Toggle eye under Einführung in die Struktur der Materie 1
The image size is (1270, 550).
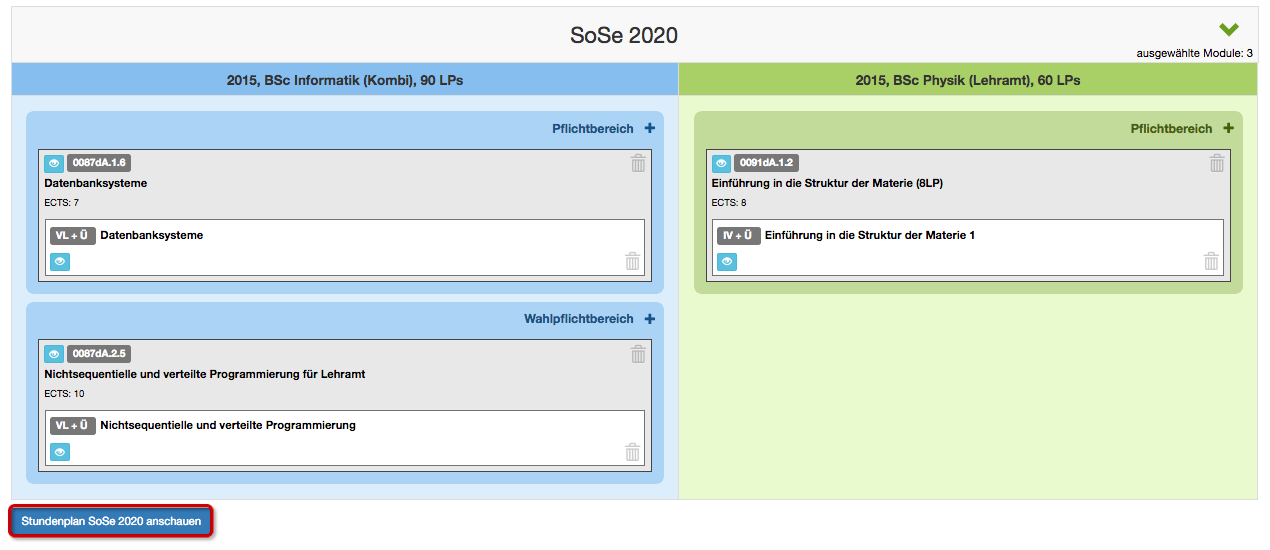[x=727, y=261]
